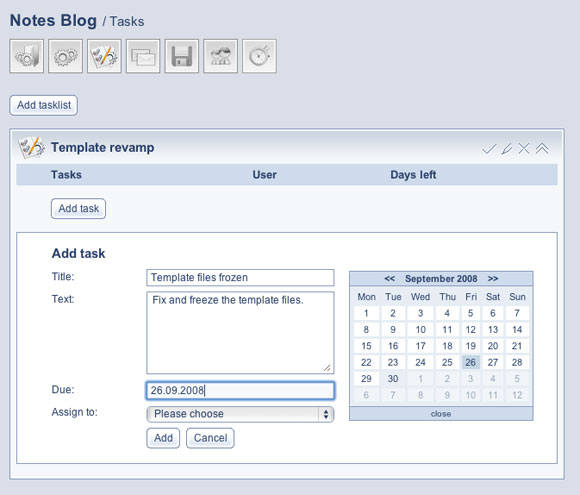Open the messages envelopes icon
Screen dimensions: 580x495
(143, 56)
